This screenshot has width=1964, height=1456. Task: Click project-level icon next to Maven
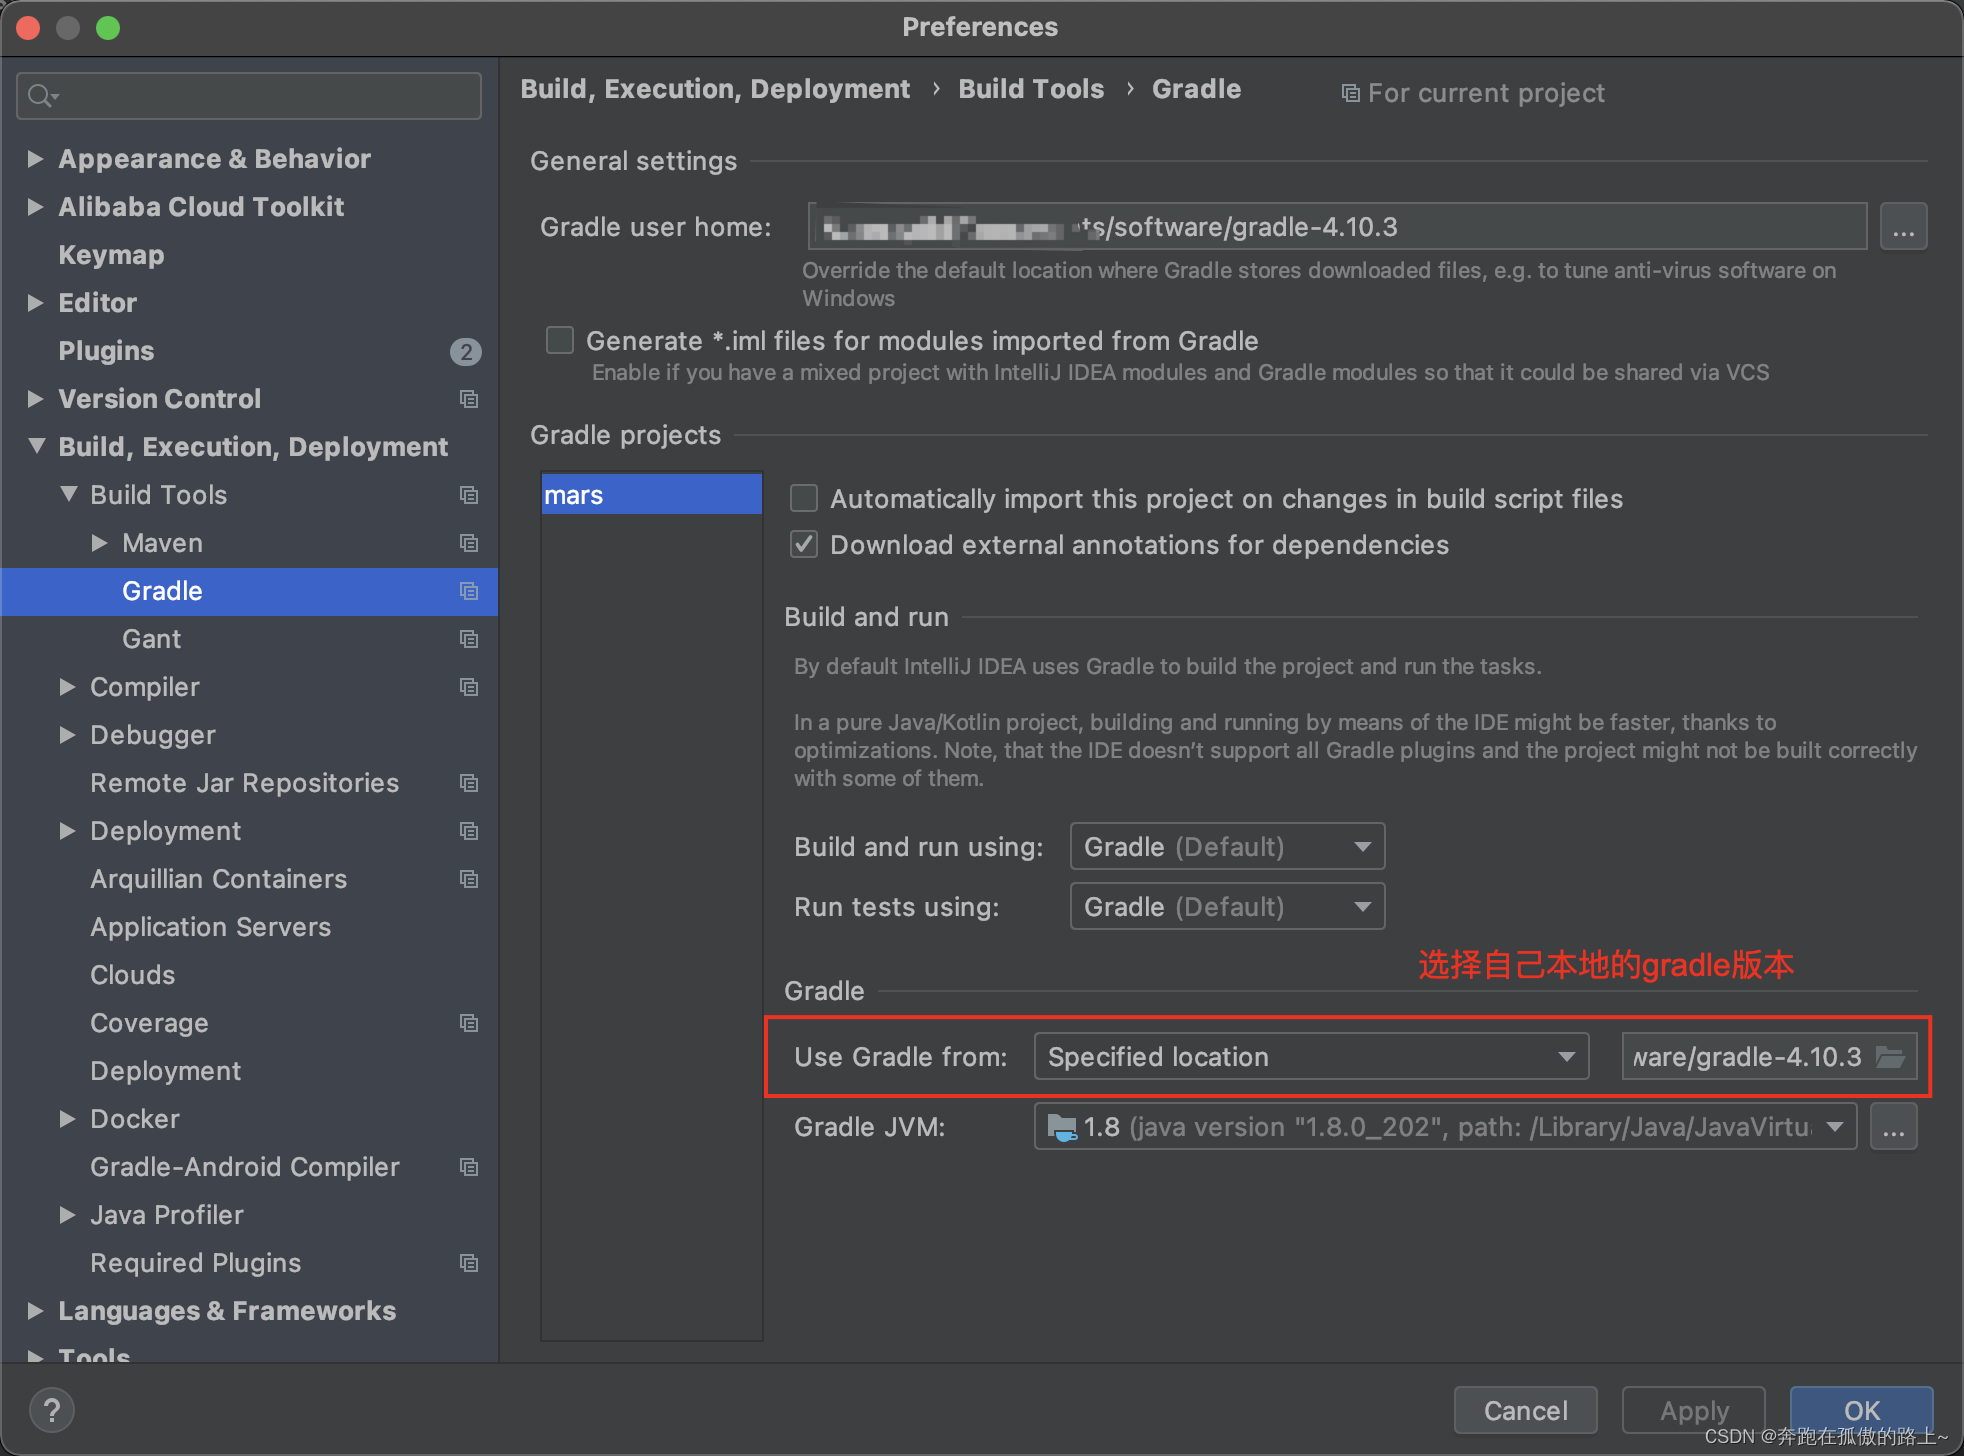(x=468, y=543)
